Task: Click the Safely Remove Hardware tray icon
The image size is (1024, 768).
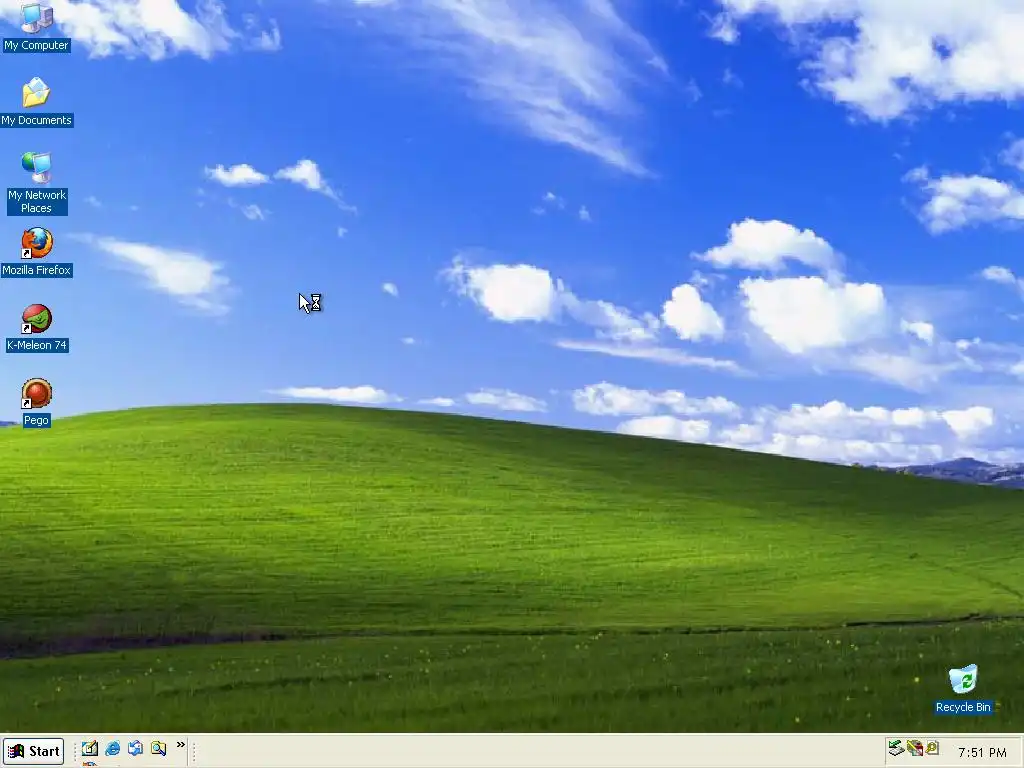Action: coord(896,748)
